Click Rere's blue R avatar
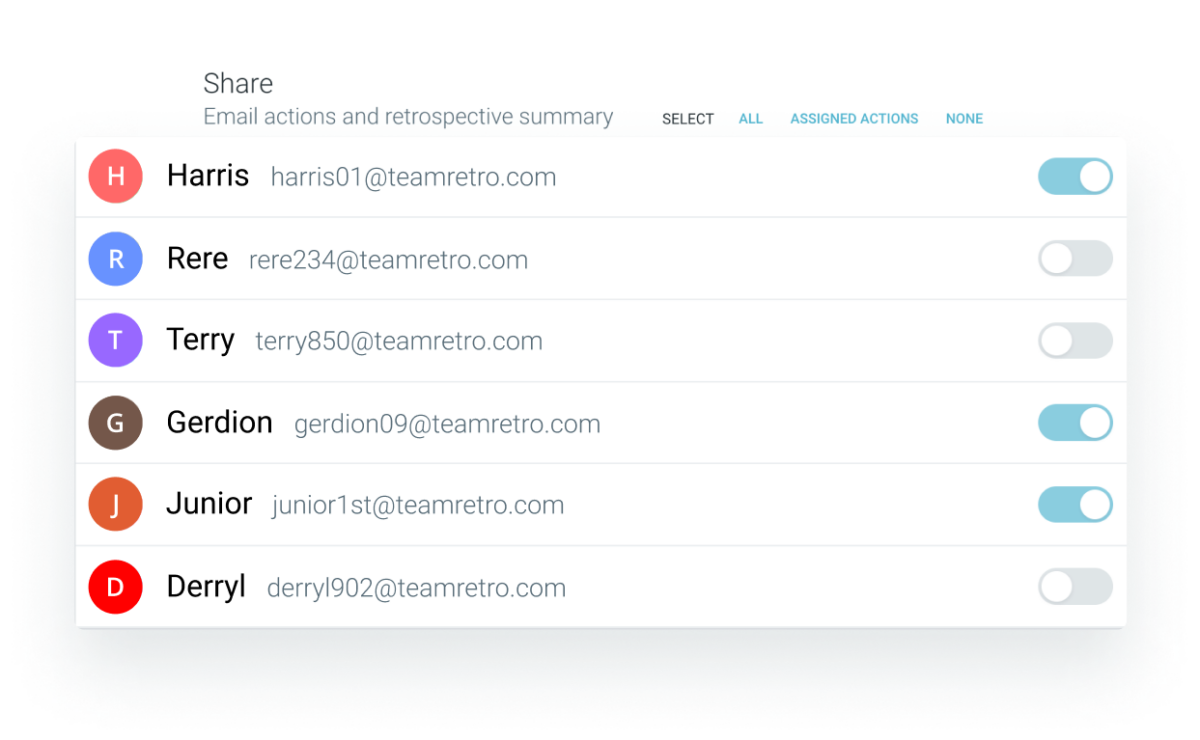 116,259
